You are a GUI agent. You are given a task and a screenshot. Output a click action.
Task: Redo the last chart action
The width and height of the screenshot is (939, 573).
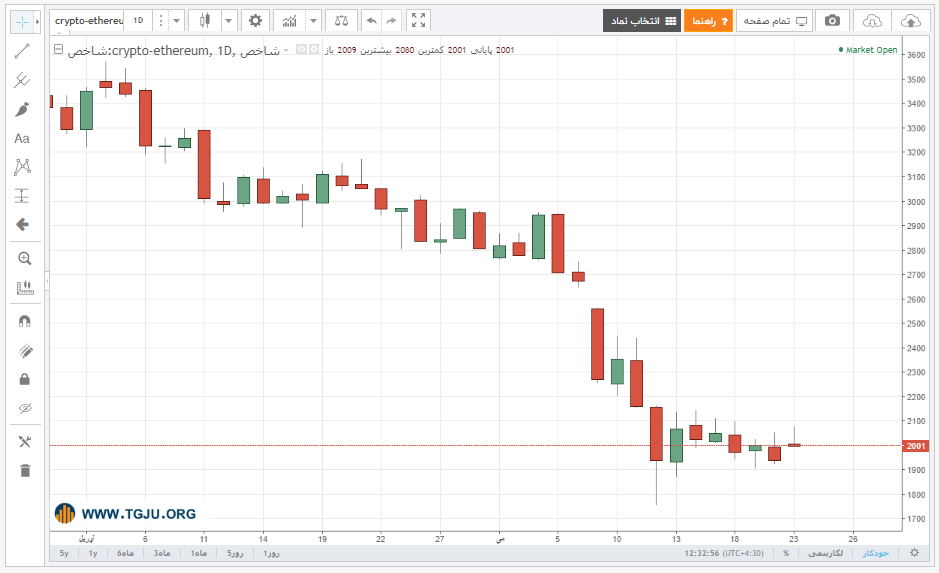coord(391,21)
